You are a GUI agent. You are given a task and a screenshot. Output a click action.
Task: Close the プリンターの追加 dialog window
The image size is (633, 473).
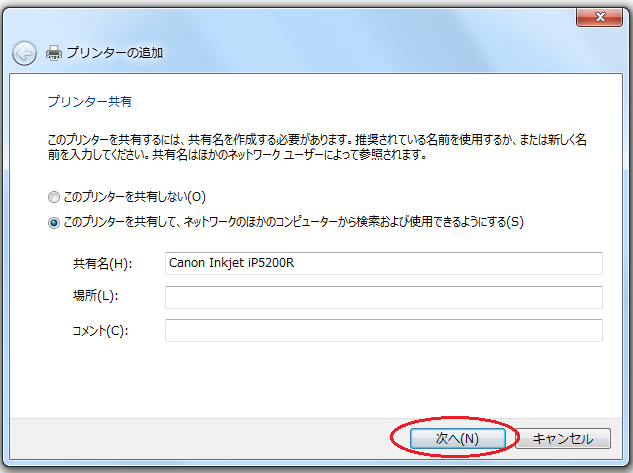click(599, 17)
